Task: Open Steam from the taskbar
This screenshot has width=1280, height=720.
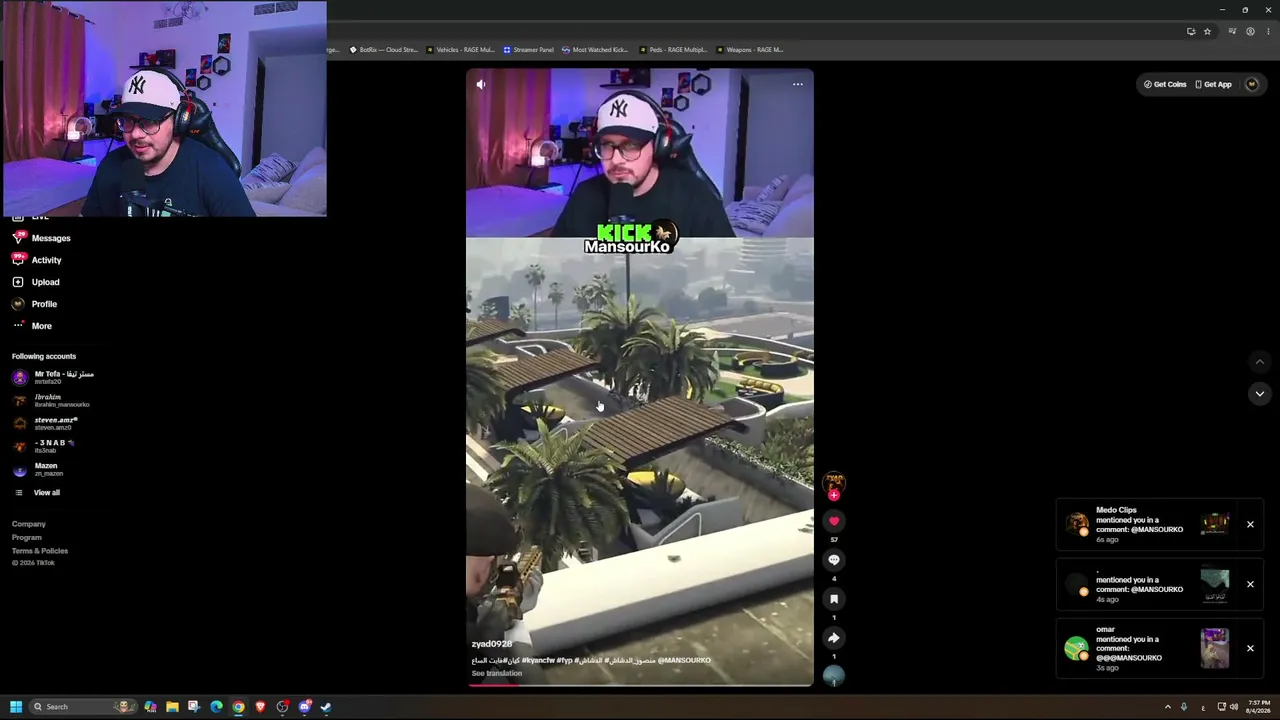Action: pyautogui.click(x=326, y=707)
